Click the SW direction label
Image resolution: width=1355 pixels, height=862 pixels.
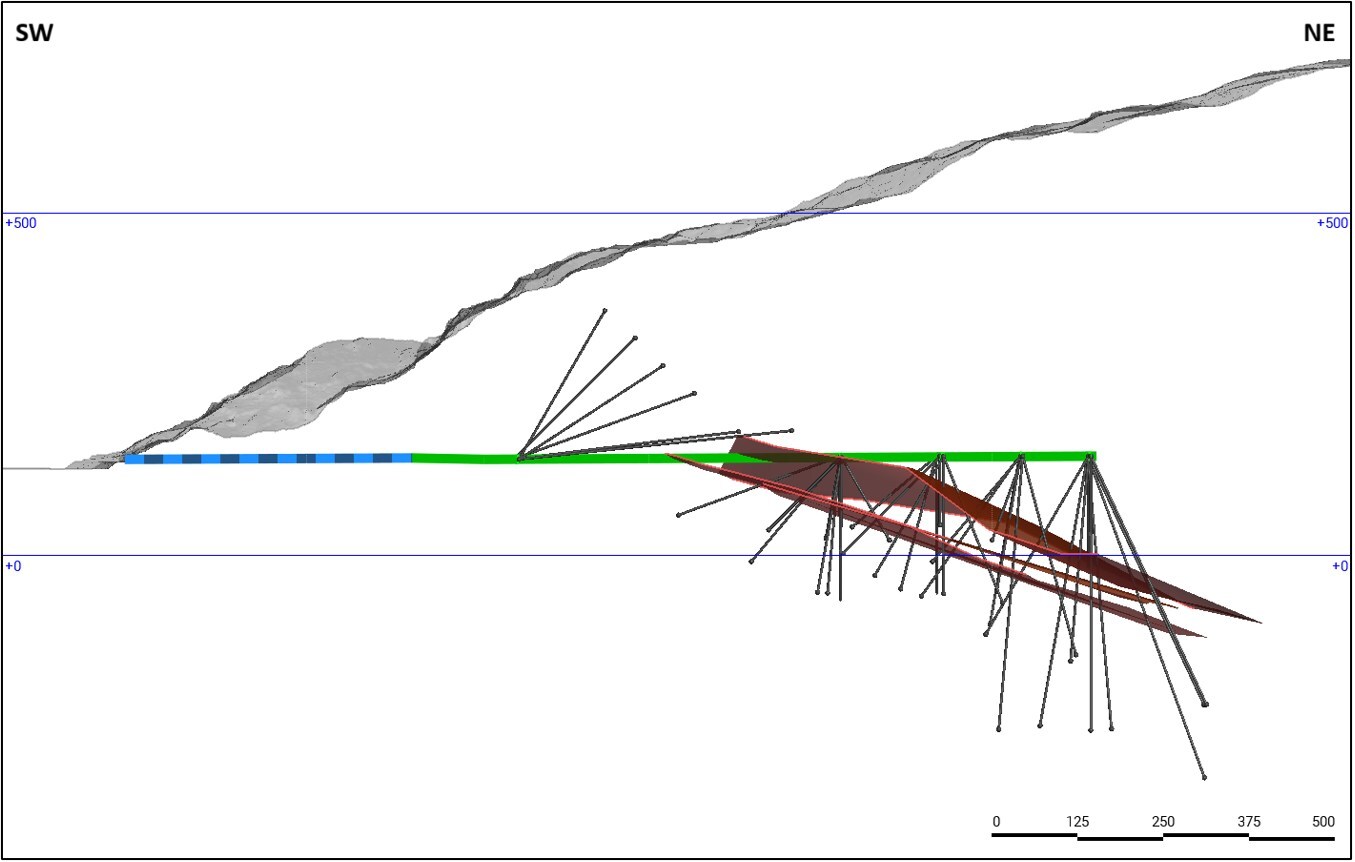tap(33, 33)
